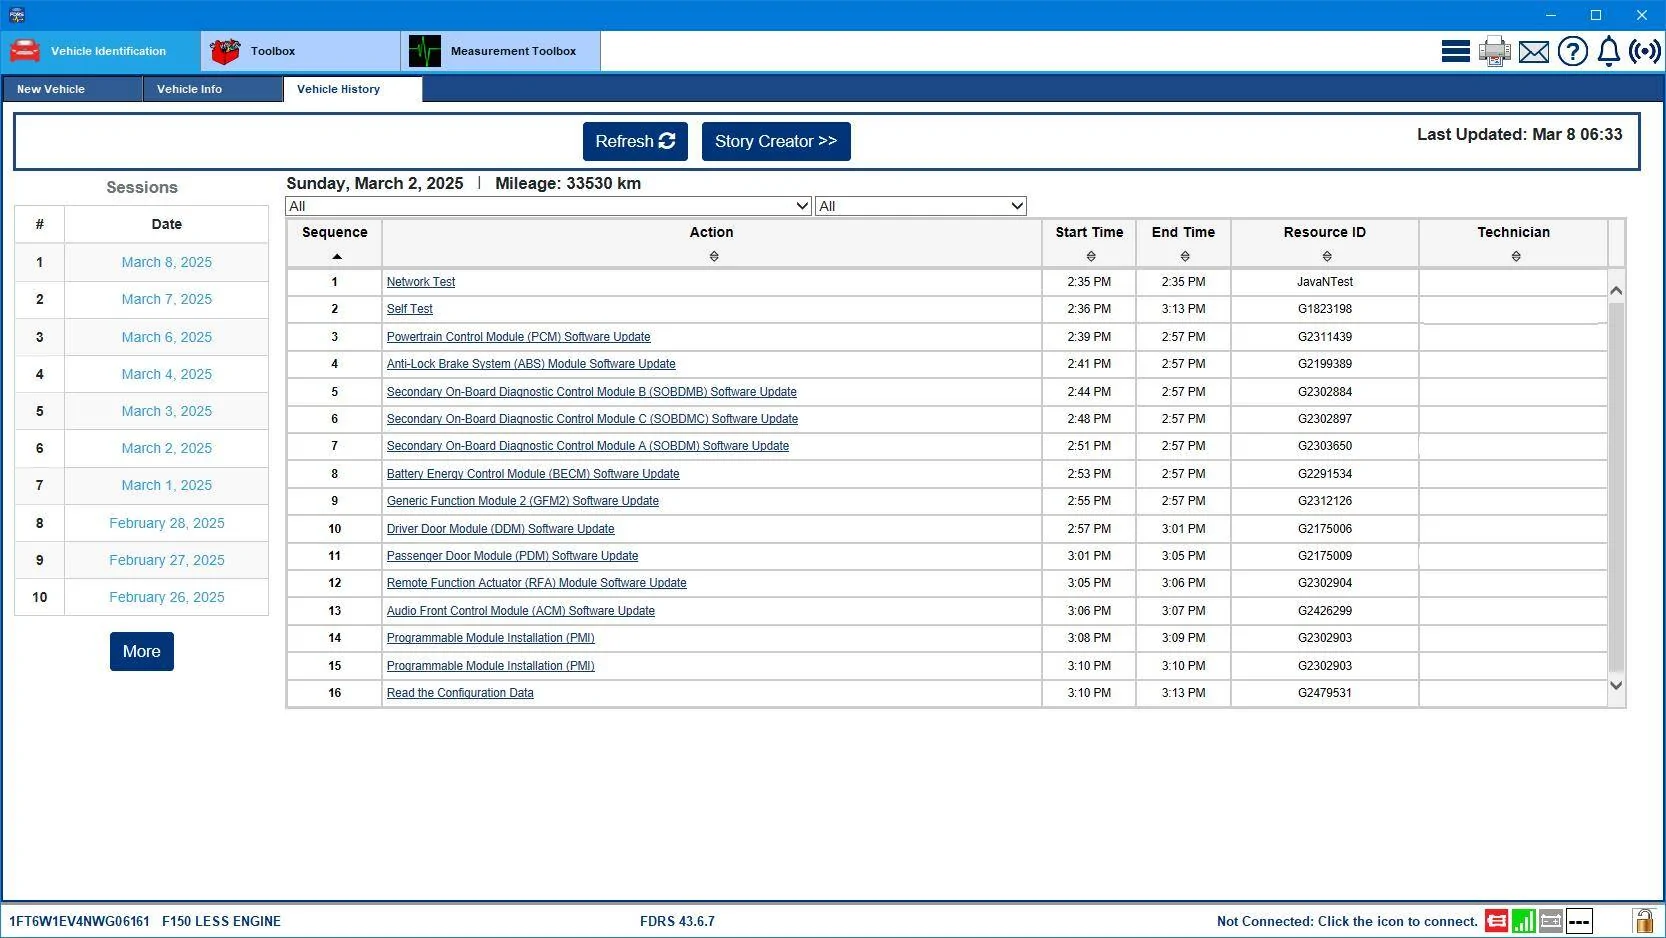
Task: Open the notifications bell icon
Action: coord(1608,51)
